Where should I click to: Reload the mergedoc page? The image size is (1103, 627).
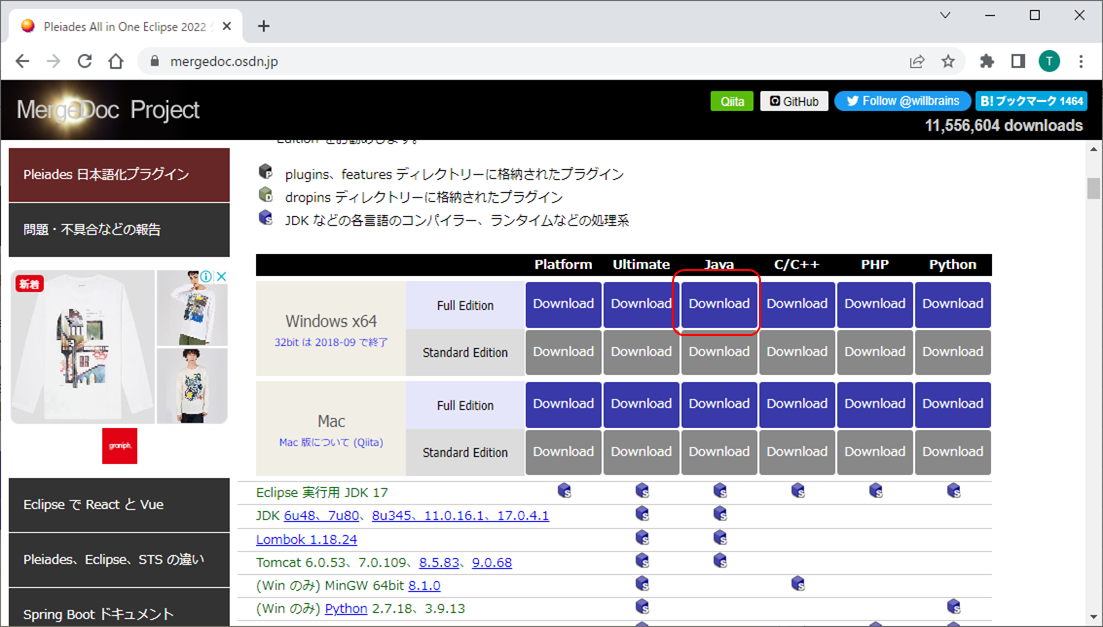[x=84, y=61]
